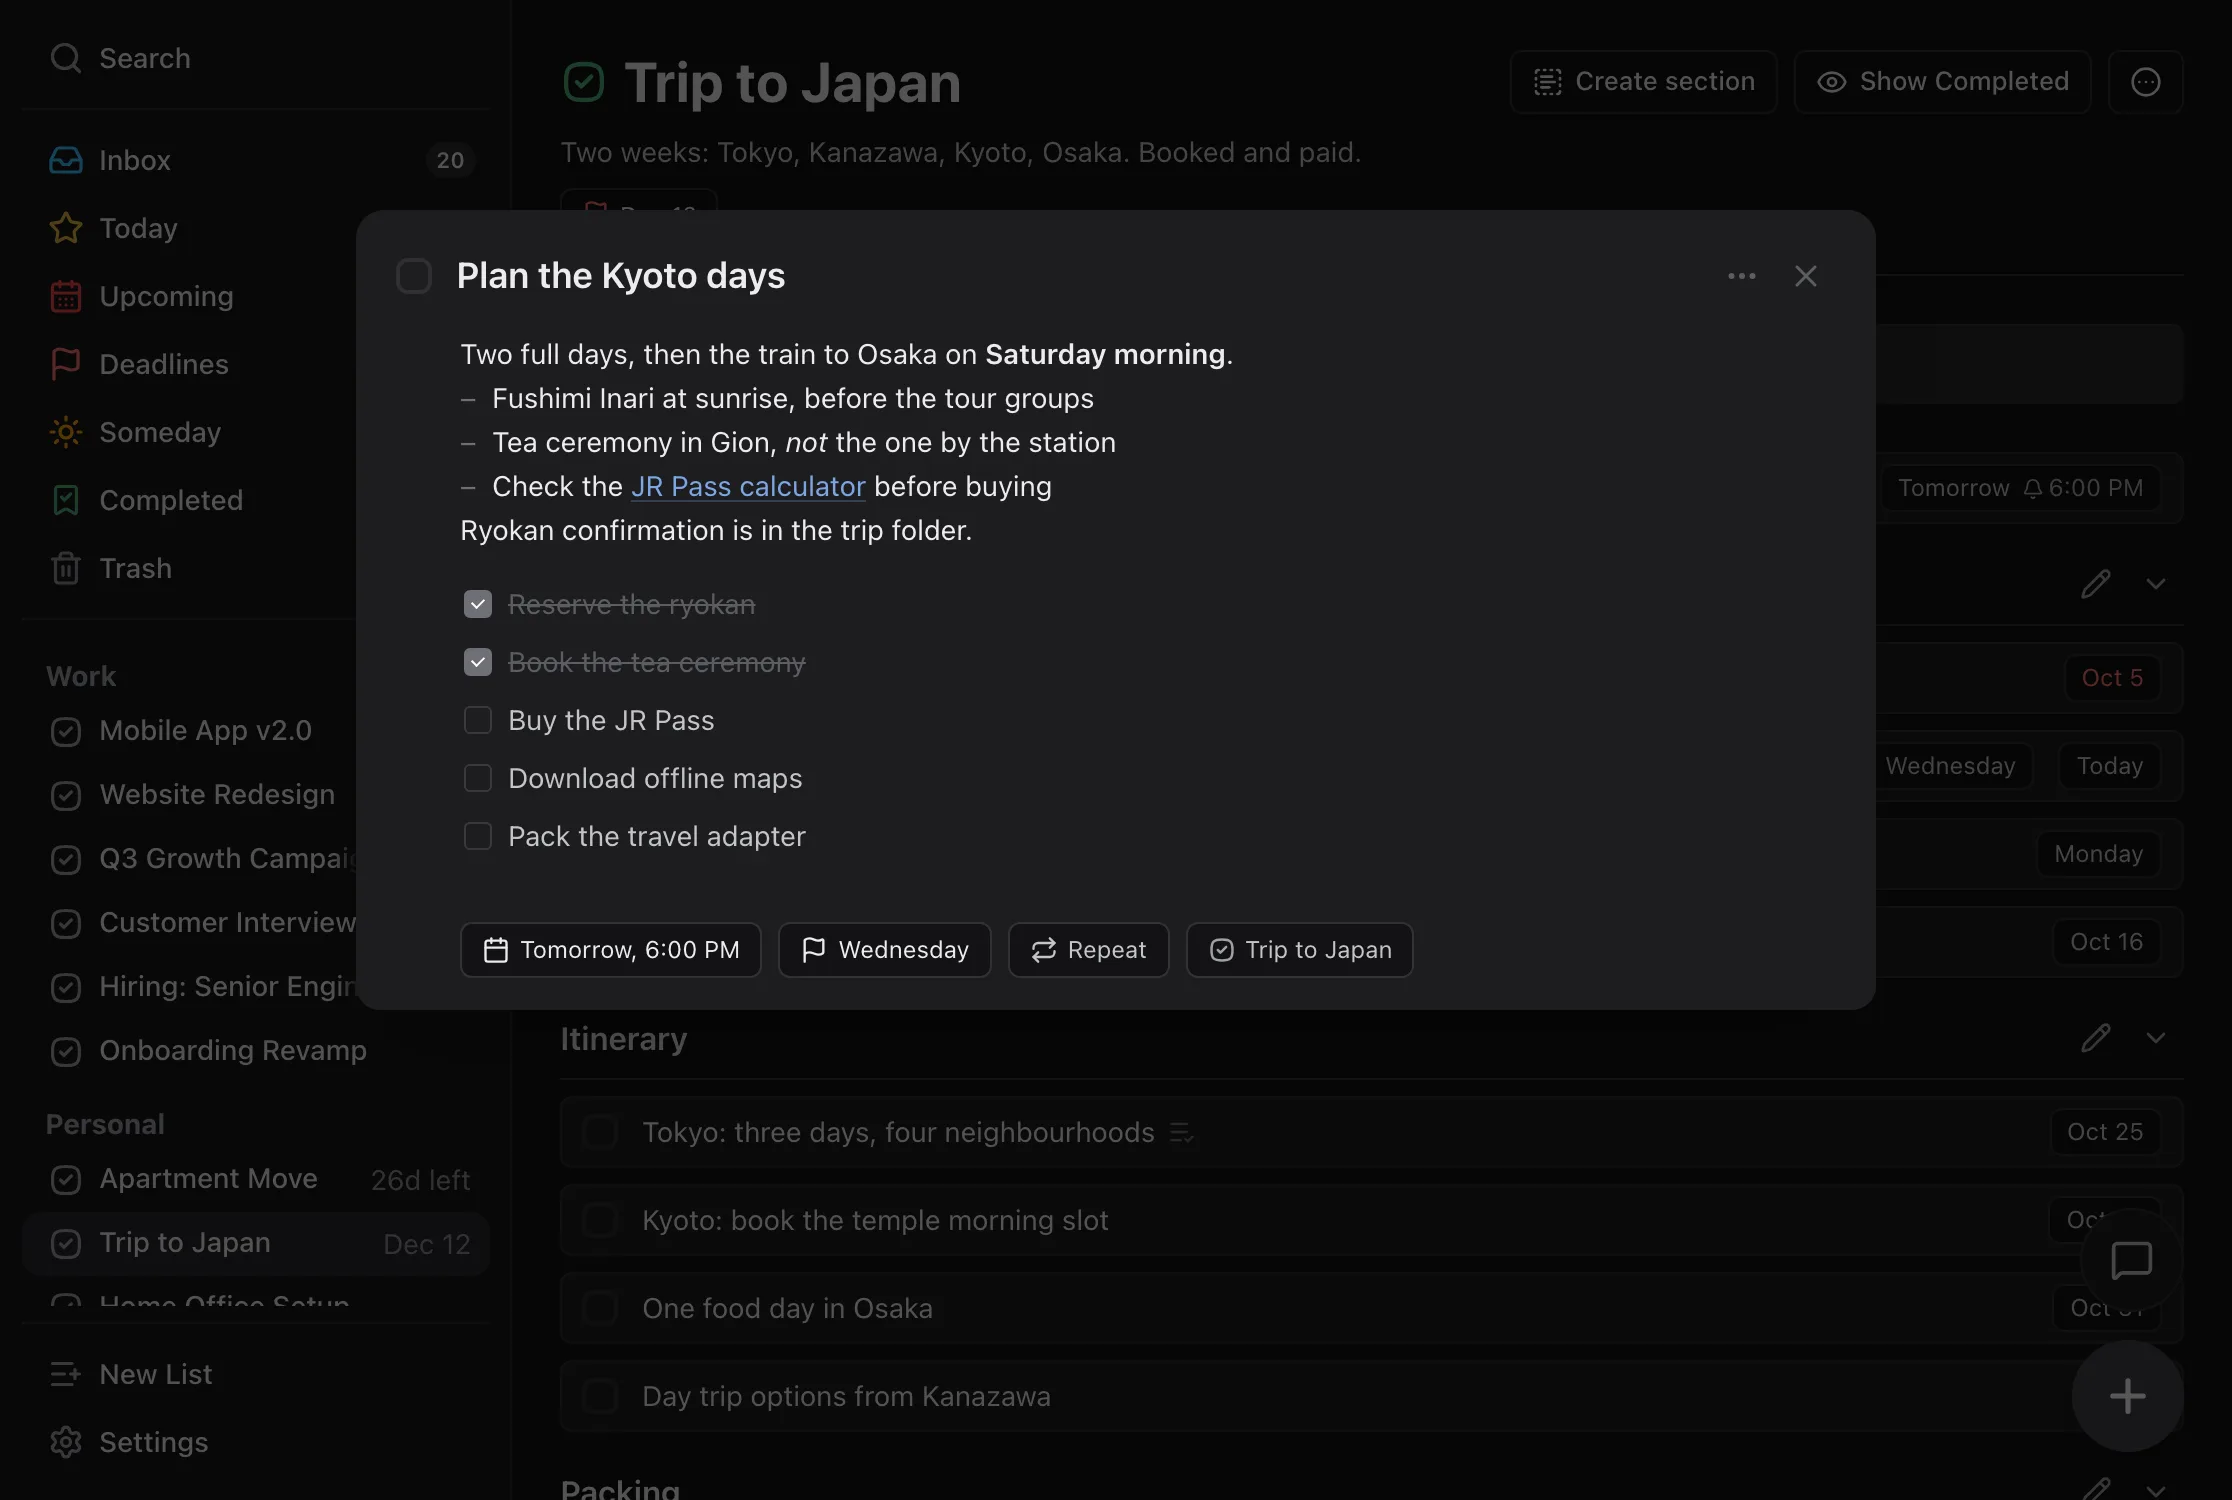Go to Upcoming view

click(255, 296)
